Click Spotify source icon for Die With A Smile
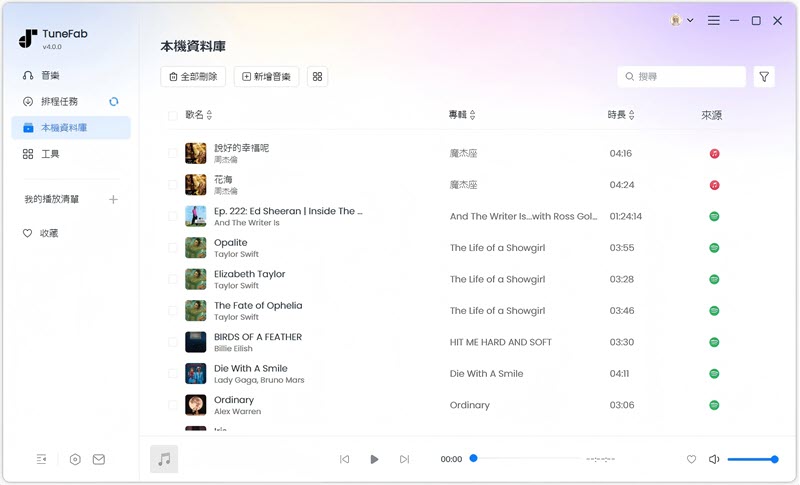 point(714,373)
